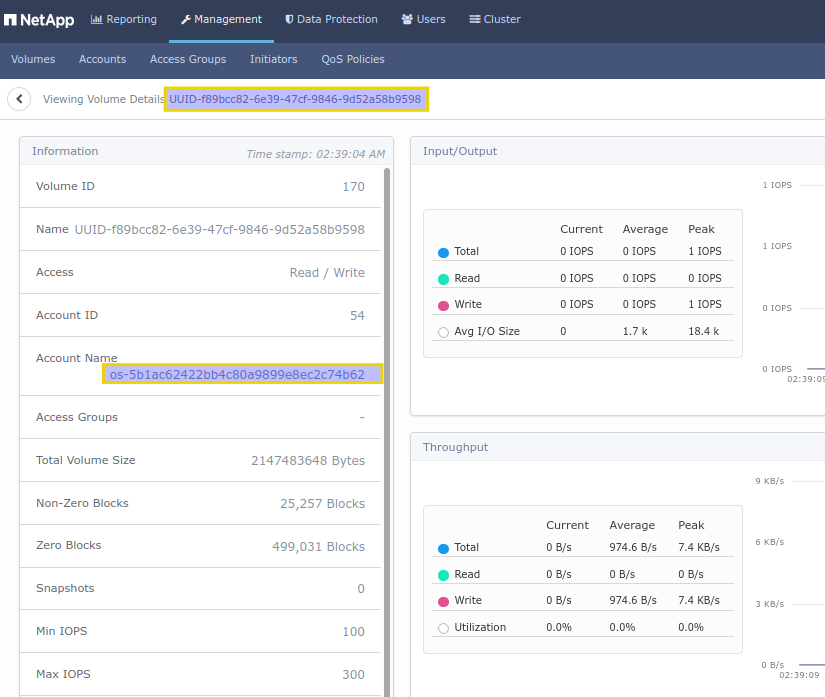Click the Input/Output panel header
Viewport: 825px width, 697px height.
618,151
